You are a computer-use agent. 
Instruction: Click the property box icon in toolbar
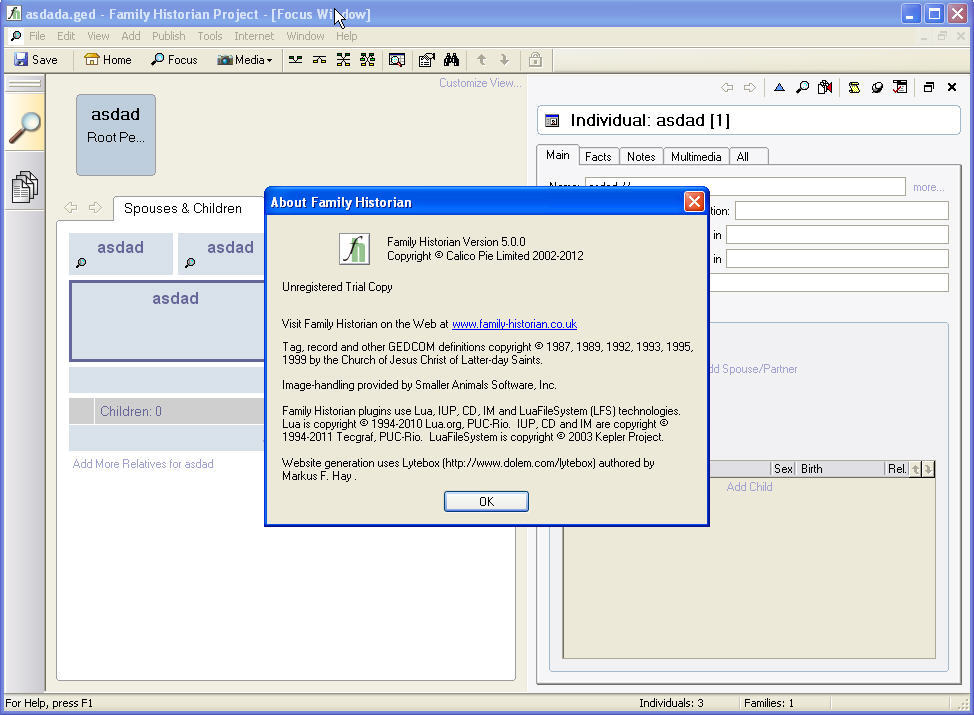tap(427, 60)
